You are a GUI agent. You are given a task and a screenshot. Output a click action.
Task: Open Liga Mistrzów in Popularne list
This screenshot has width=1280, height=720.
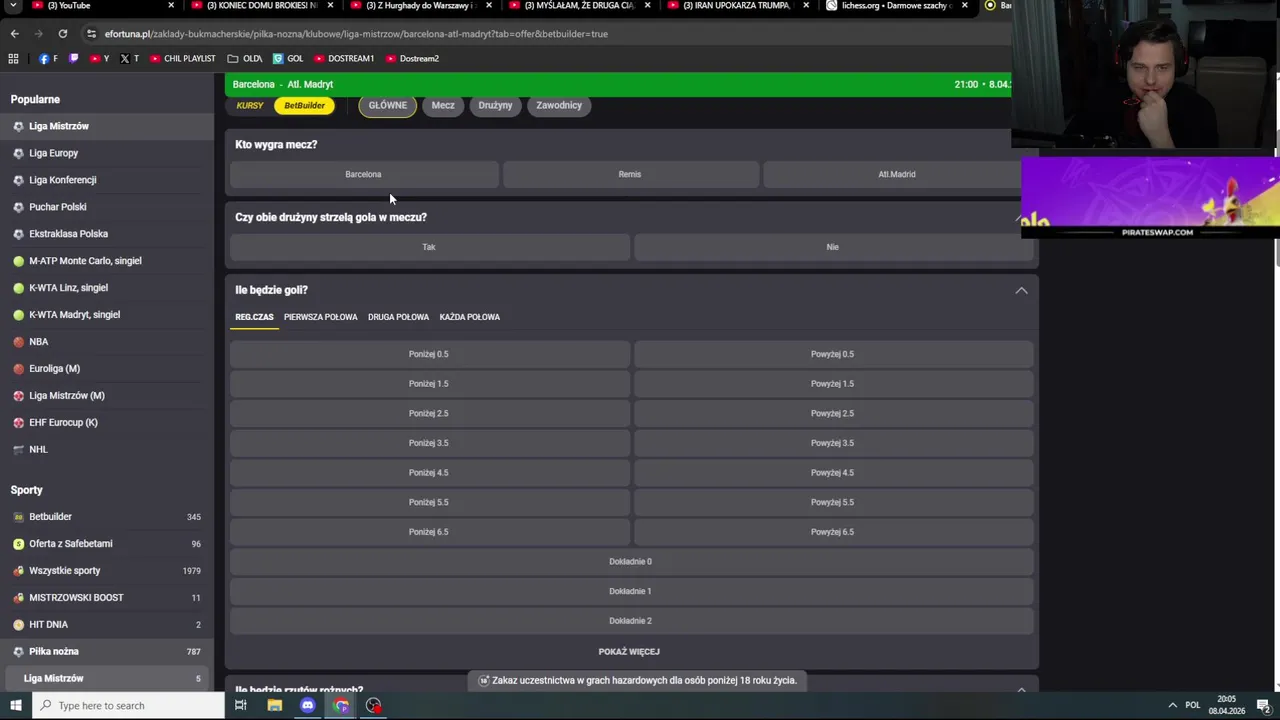click(106, 126)
